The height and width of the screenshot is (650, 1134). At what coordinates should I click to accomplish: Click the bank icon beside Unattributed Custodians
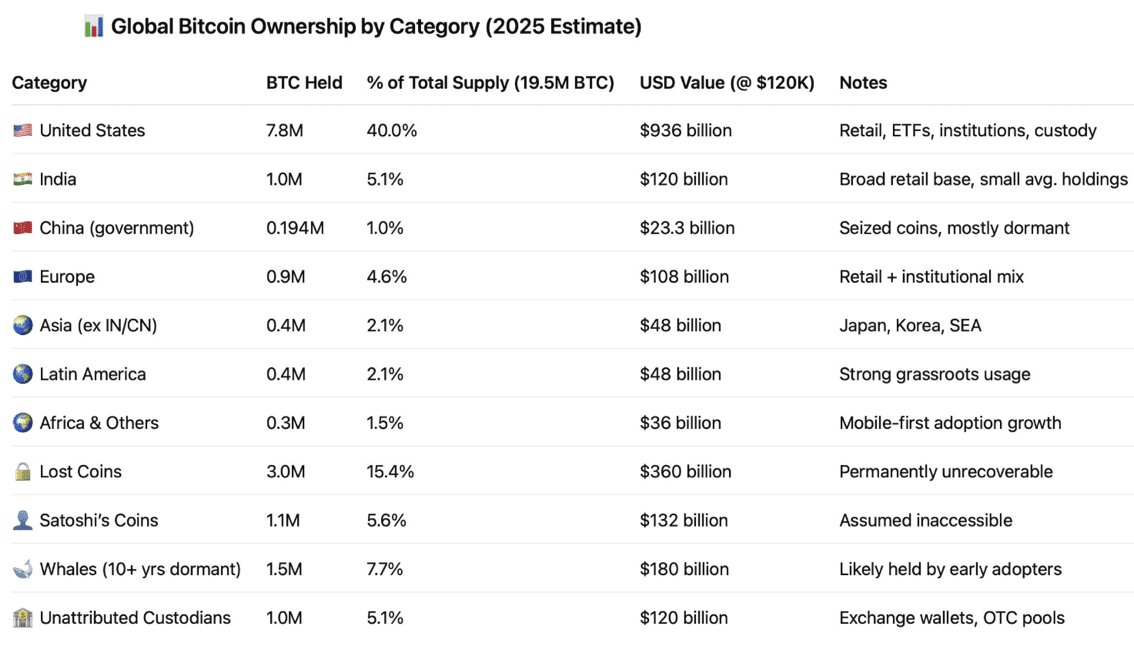click(x=22, y=618)
